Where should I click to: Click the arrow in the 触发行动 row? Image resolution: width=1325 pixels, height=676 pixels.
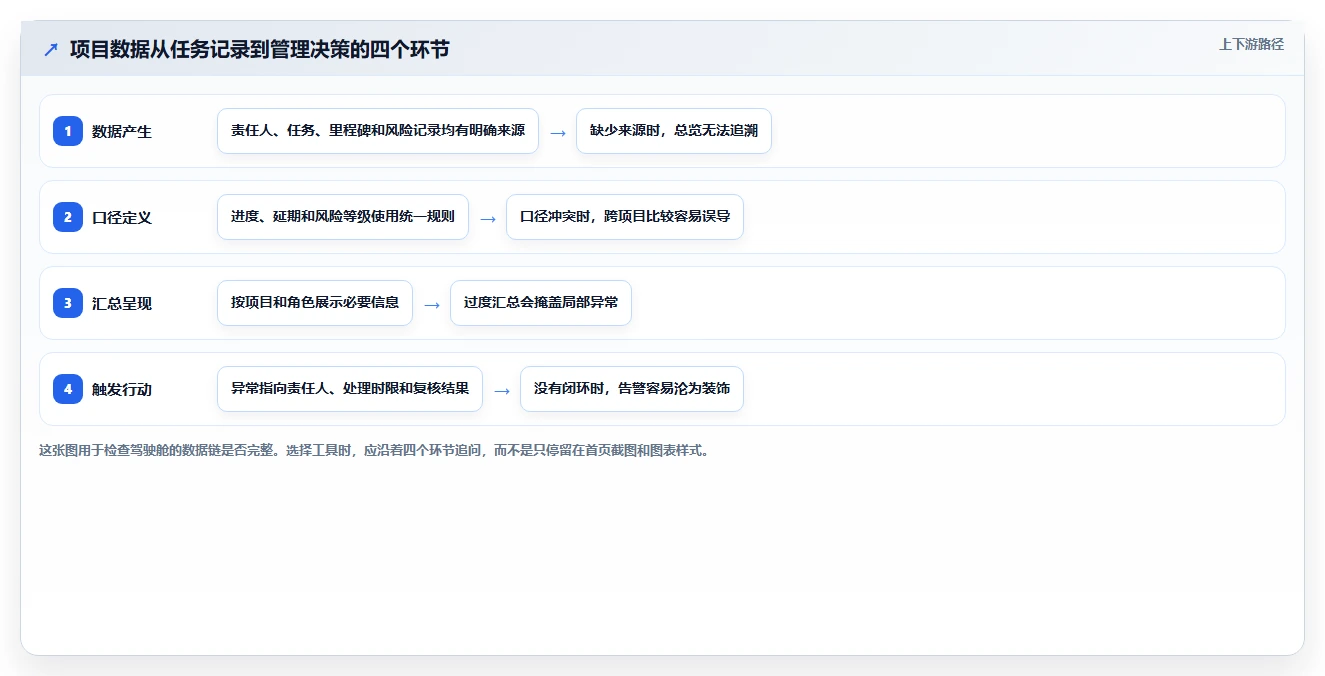coord(502,390)
